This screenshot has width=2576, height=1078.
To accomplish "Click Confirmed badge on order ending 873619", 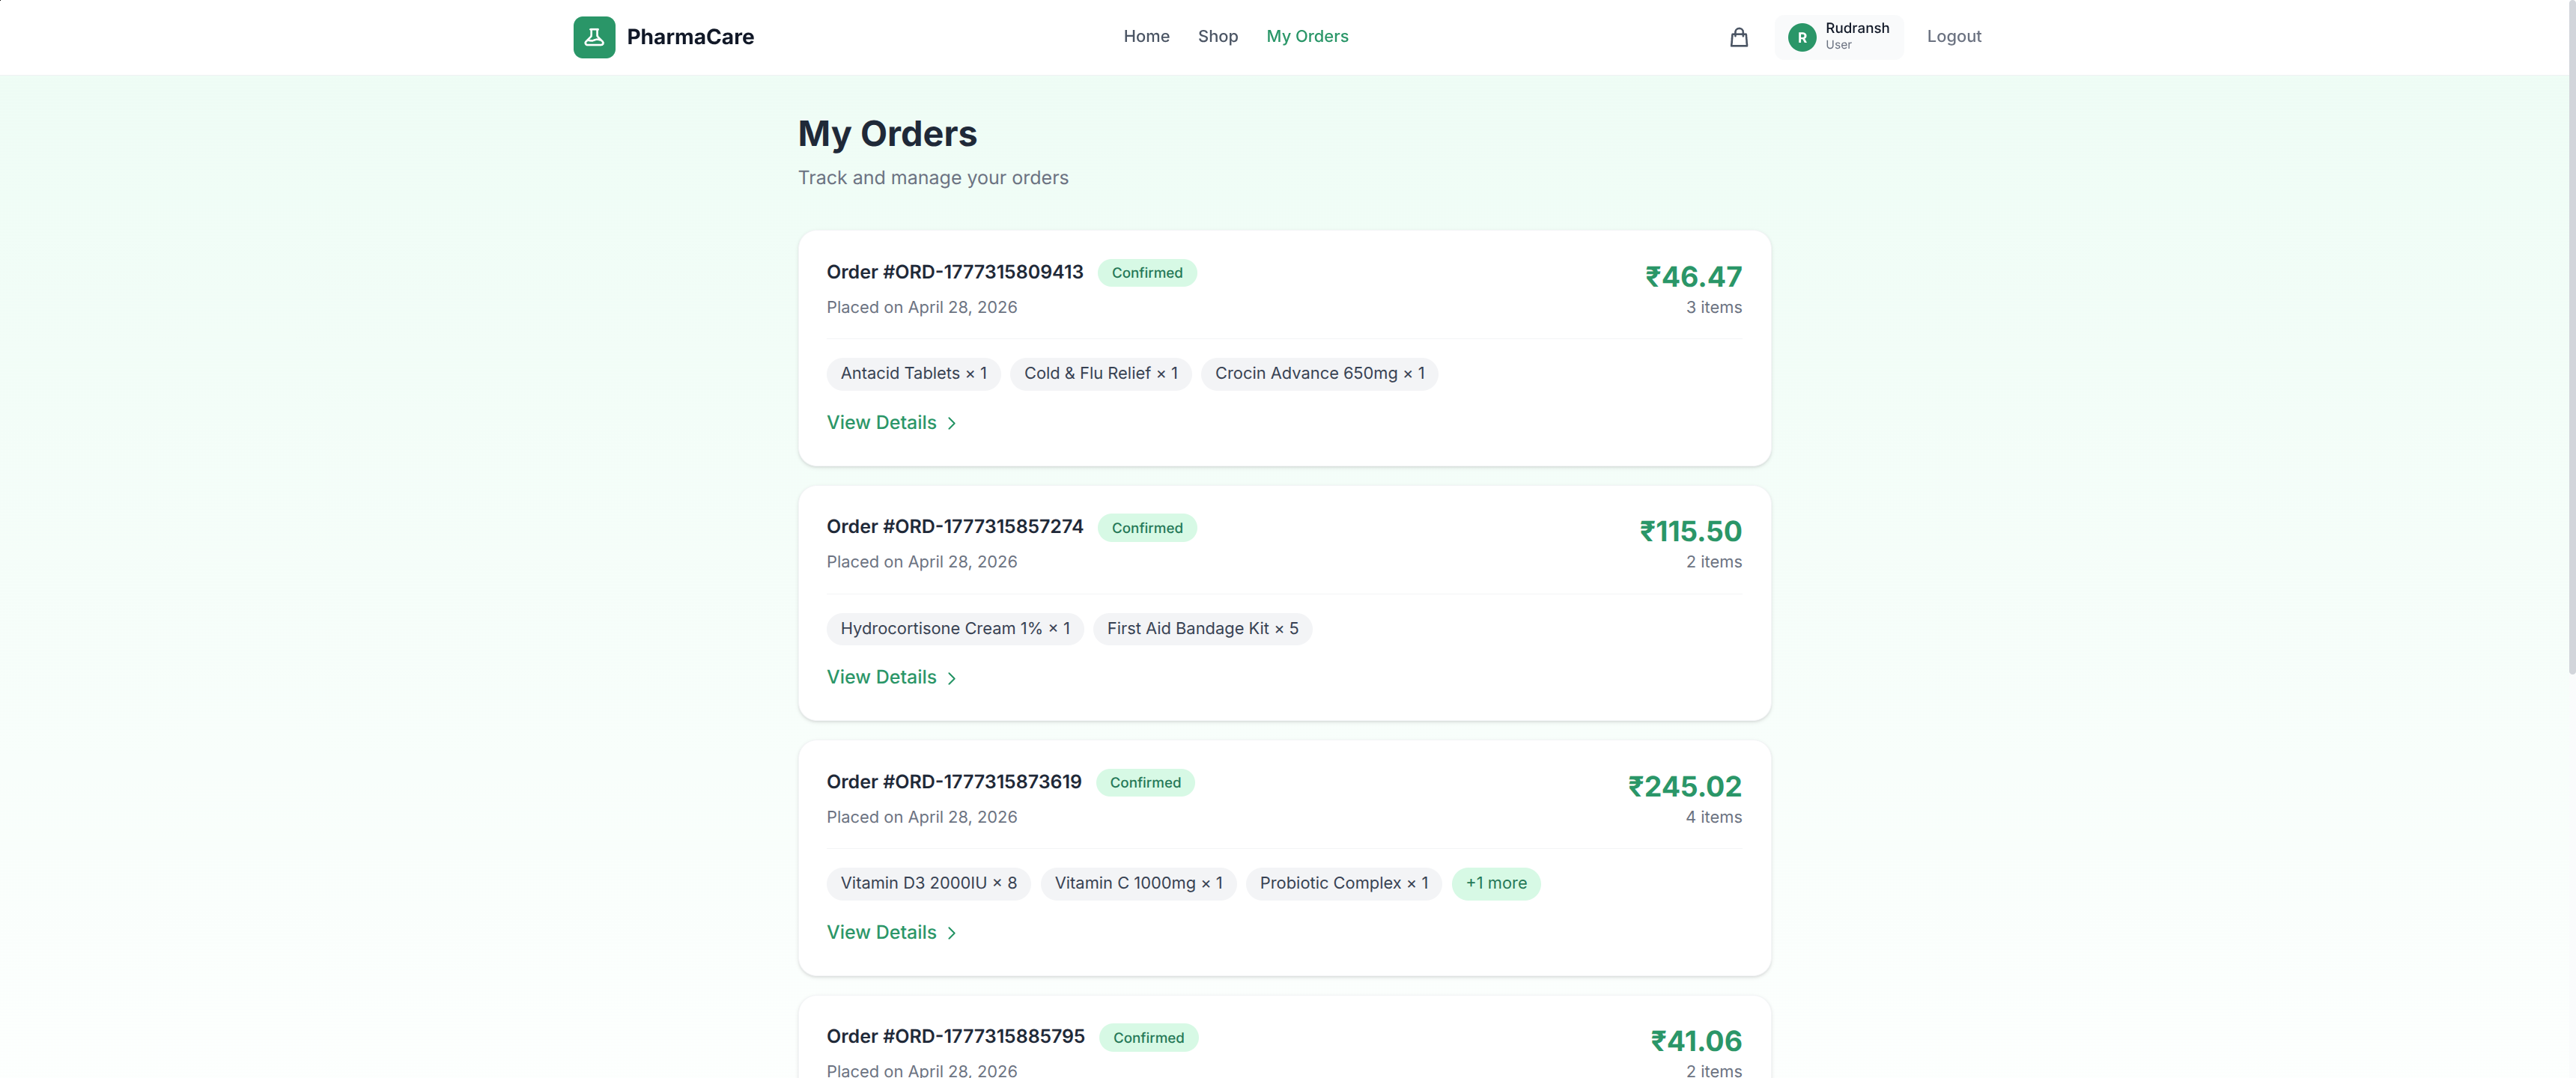I will point(1145,783).
